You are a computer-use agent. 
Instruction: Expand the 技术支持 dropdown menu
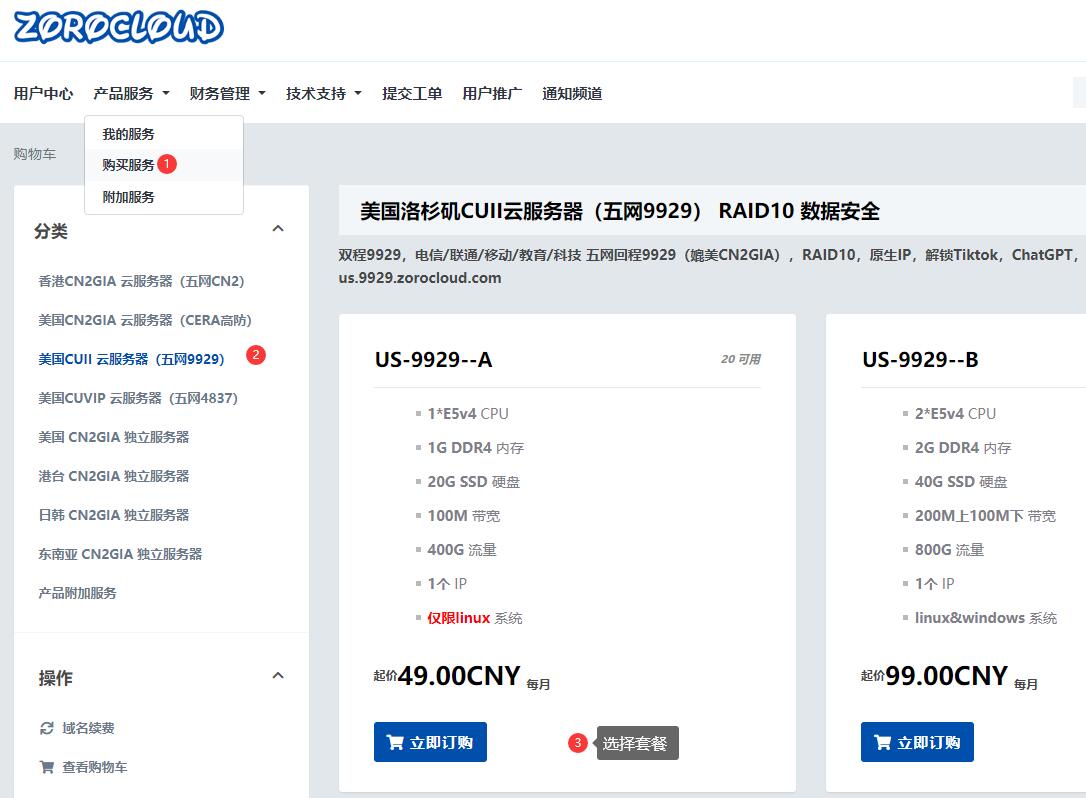[x=323, y=94]
